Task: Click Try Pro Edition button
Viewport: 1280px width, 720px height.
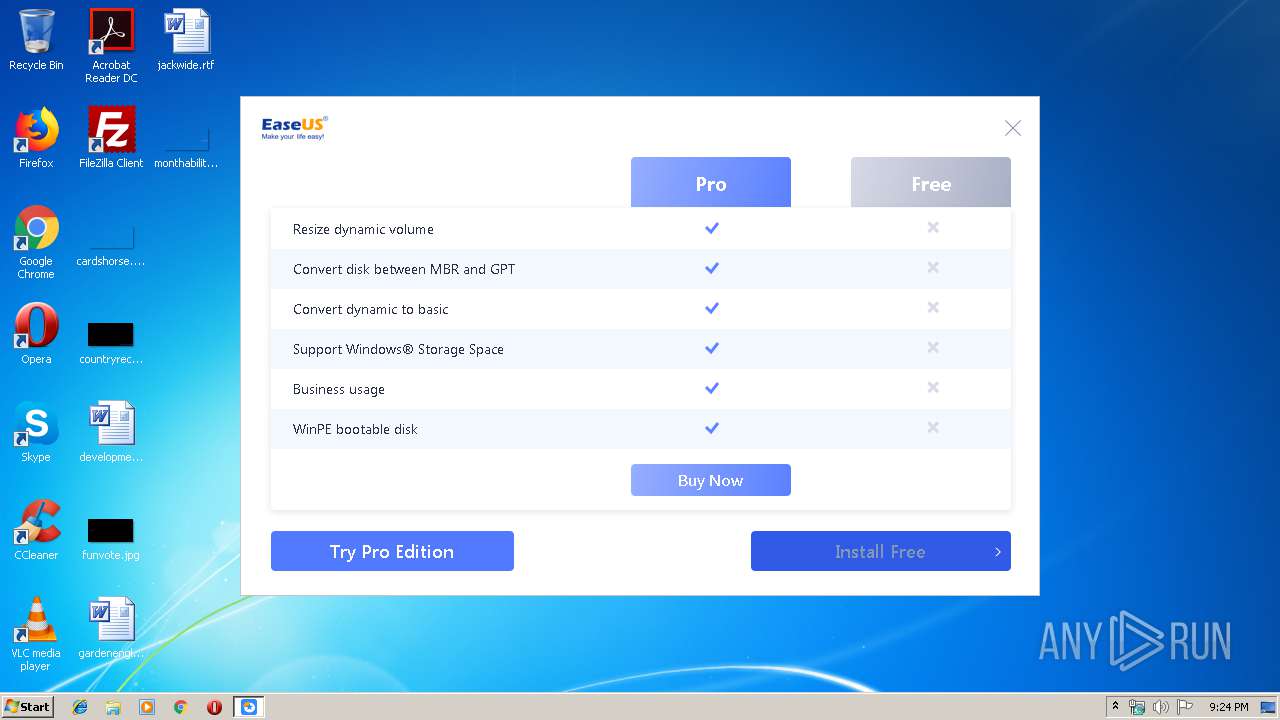Action: point(392,551)
